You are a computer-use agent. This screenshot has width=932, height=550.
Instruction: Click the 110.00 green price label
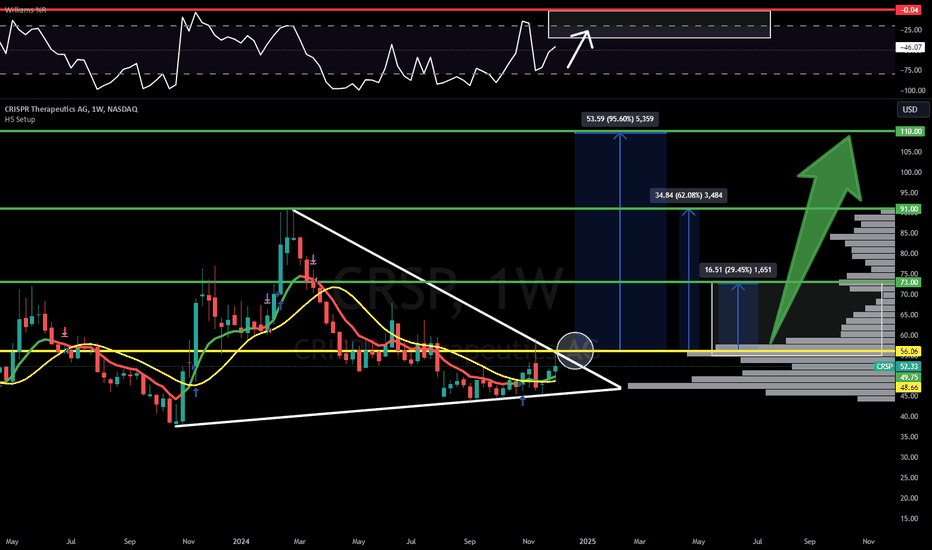coord(910,131)
